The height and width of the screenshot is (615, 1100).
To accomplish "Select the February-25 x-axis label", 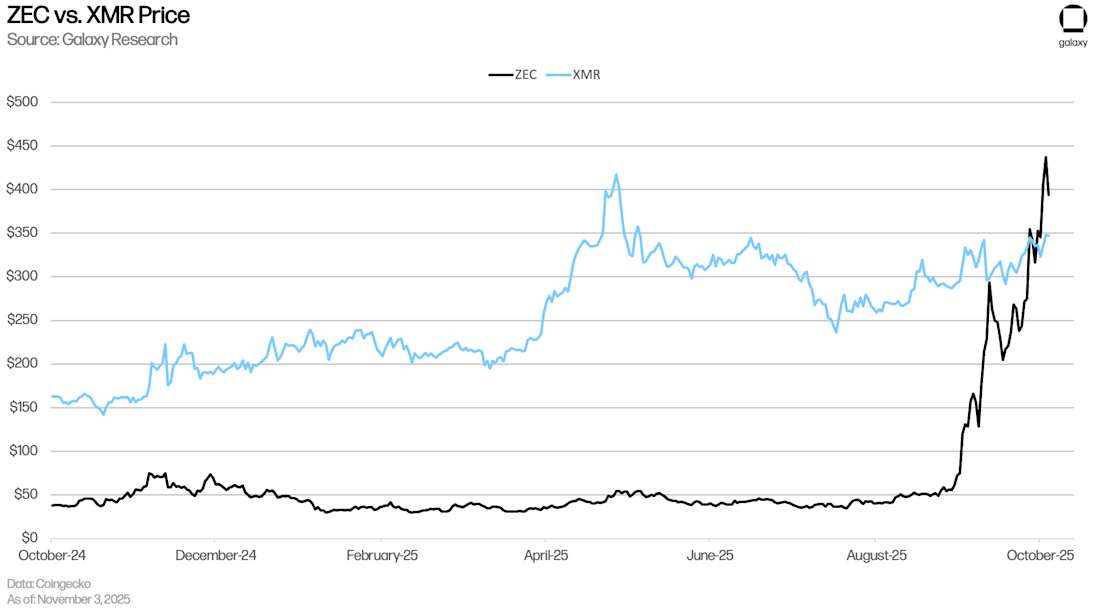I will coord(381,554).
